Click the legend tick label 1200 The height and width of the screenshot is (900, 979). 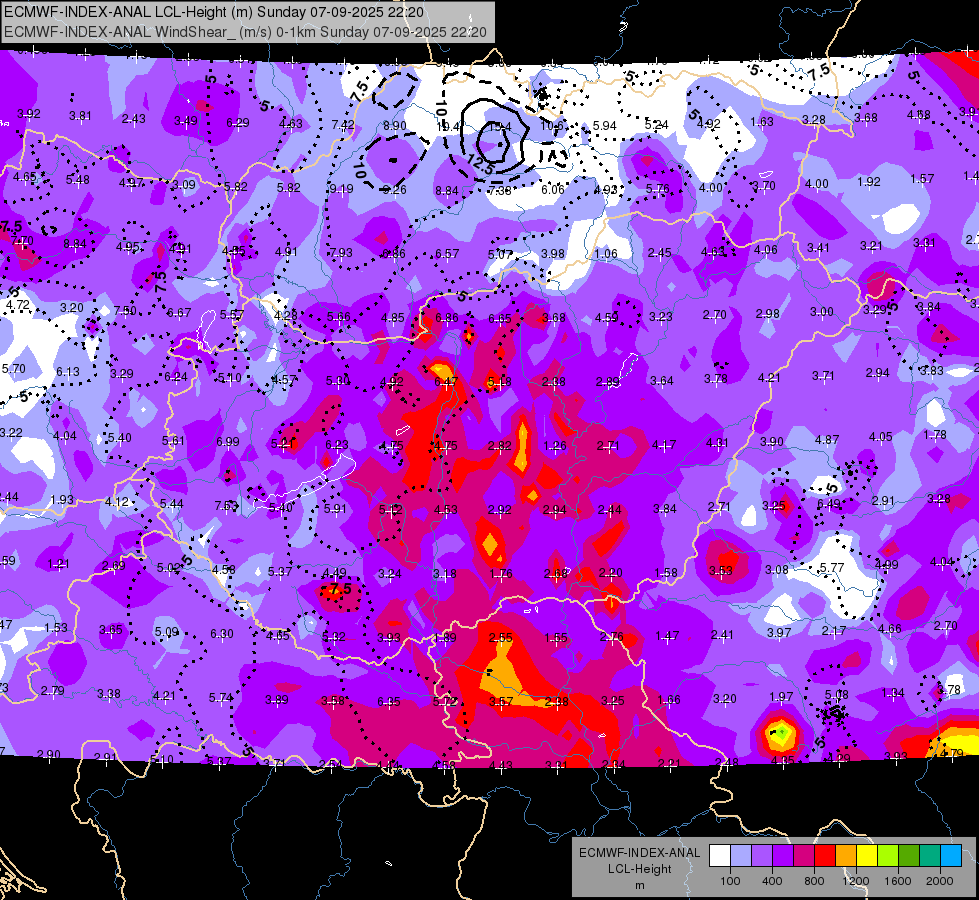[x=855, y=881]
